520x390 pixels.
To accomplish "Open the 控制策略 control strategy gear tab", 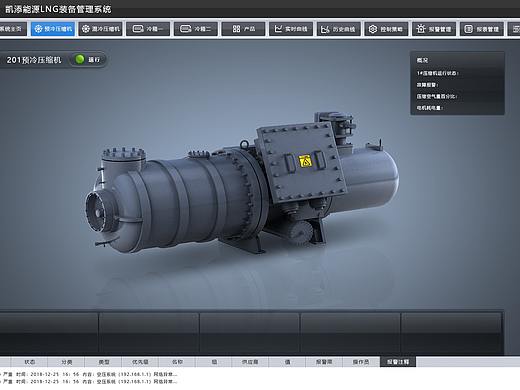I will [386, 29].
